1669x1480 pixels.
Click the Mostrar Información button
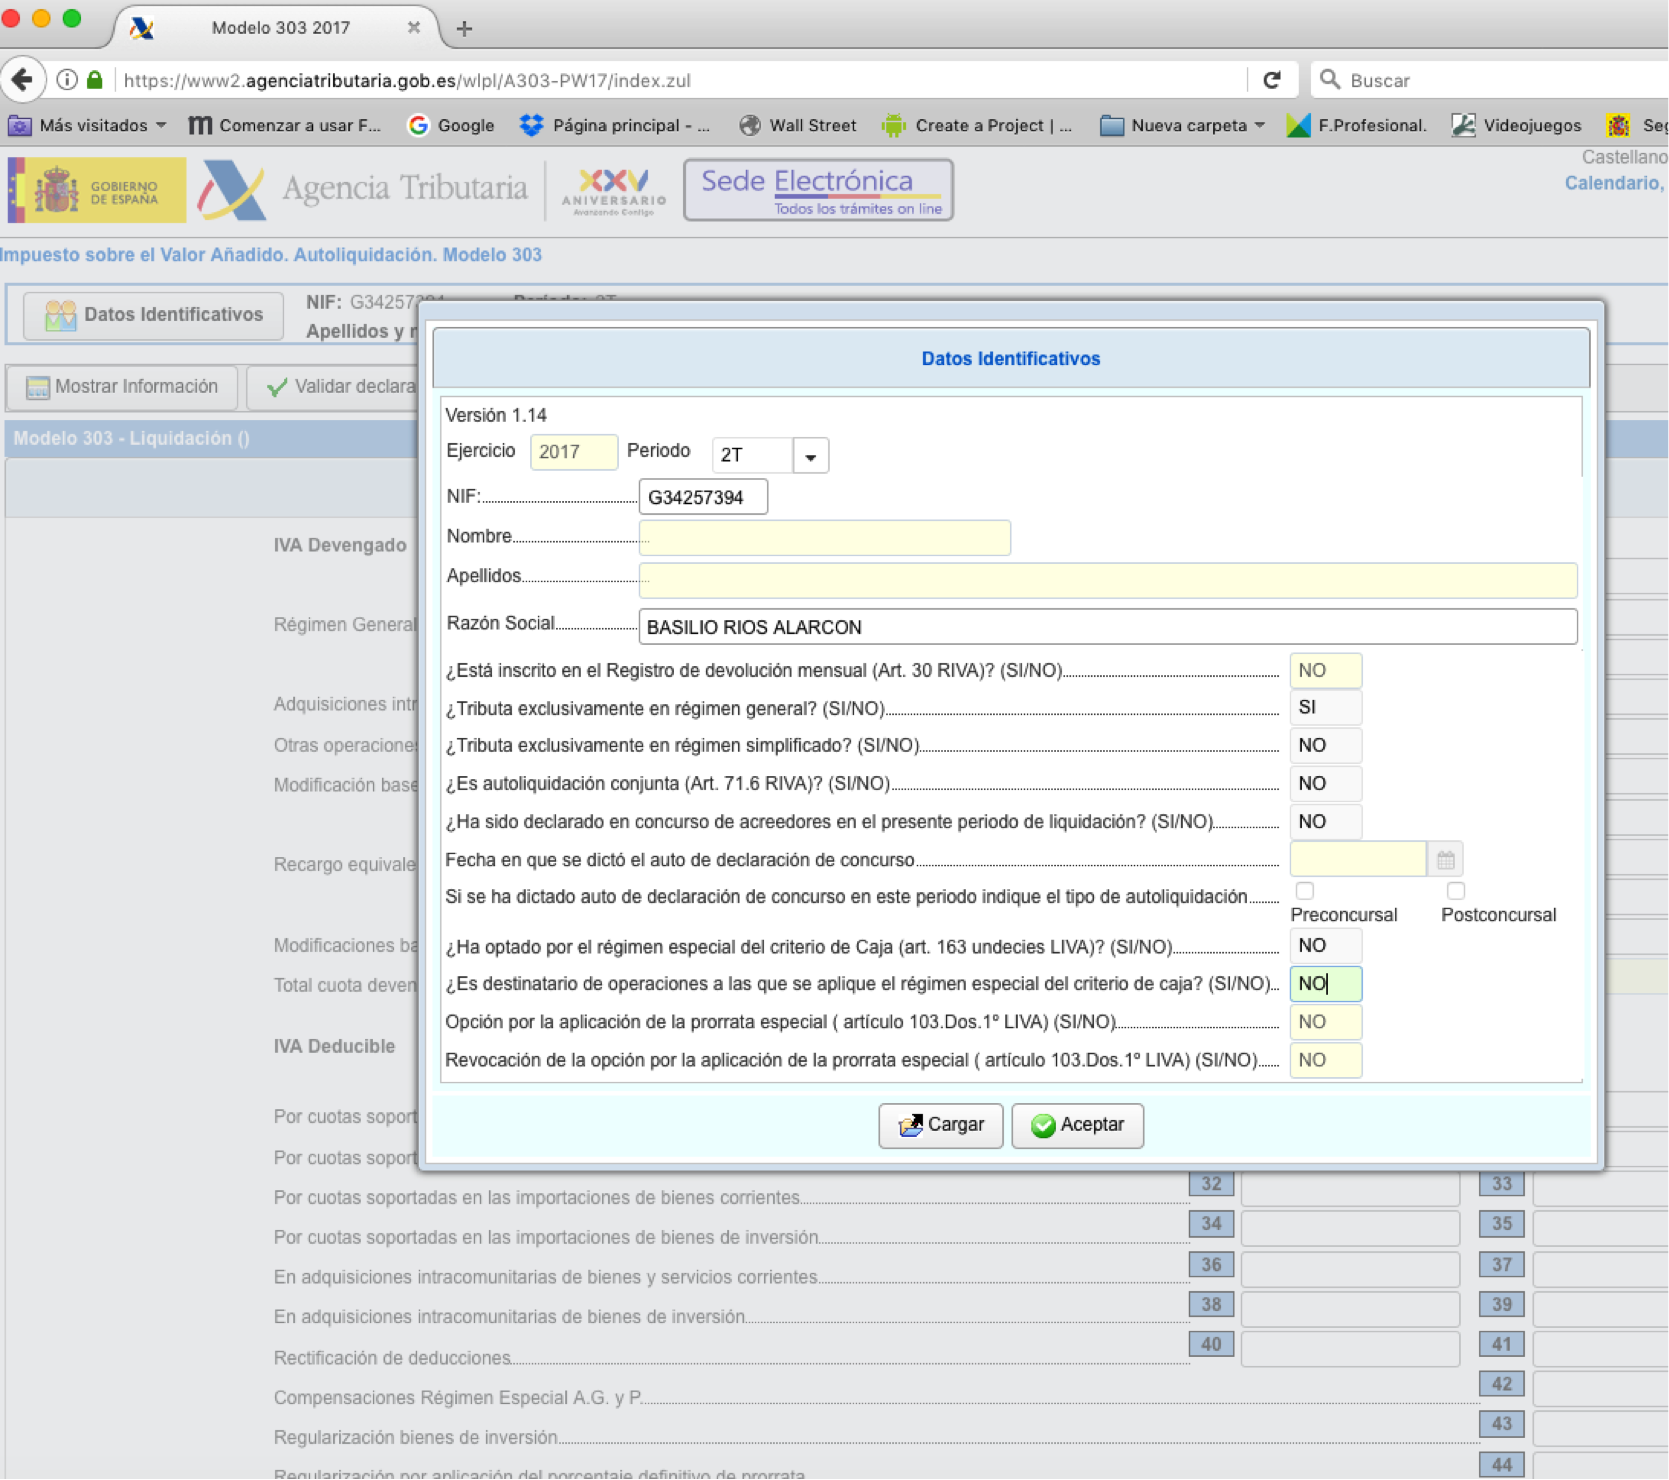click(x=122, y=387)
